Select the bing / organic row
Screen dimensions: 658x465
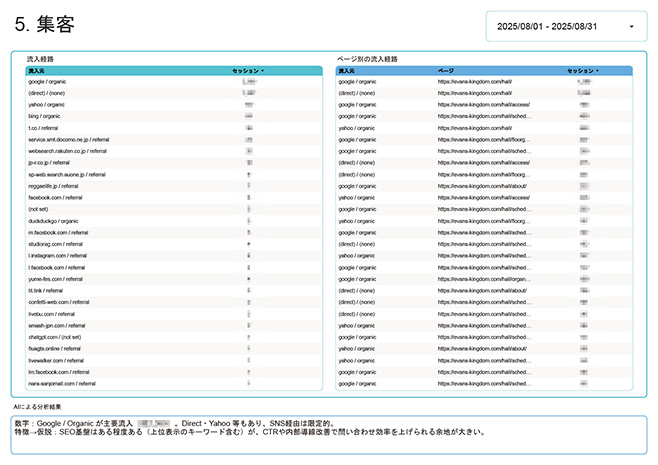pyautogui.click(x=45, y=116)
